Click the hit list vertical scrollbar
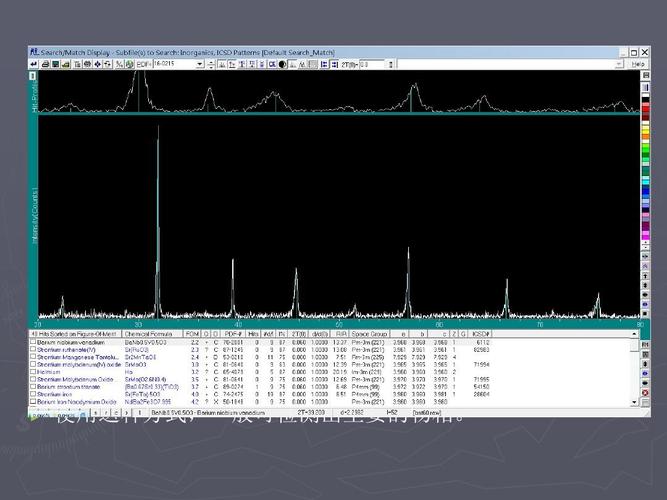667x500 pixels. 634,370
